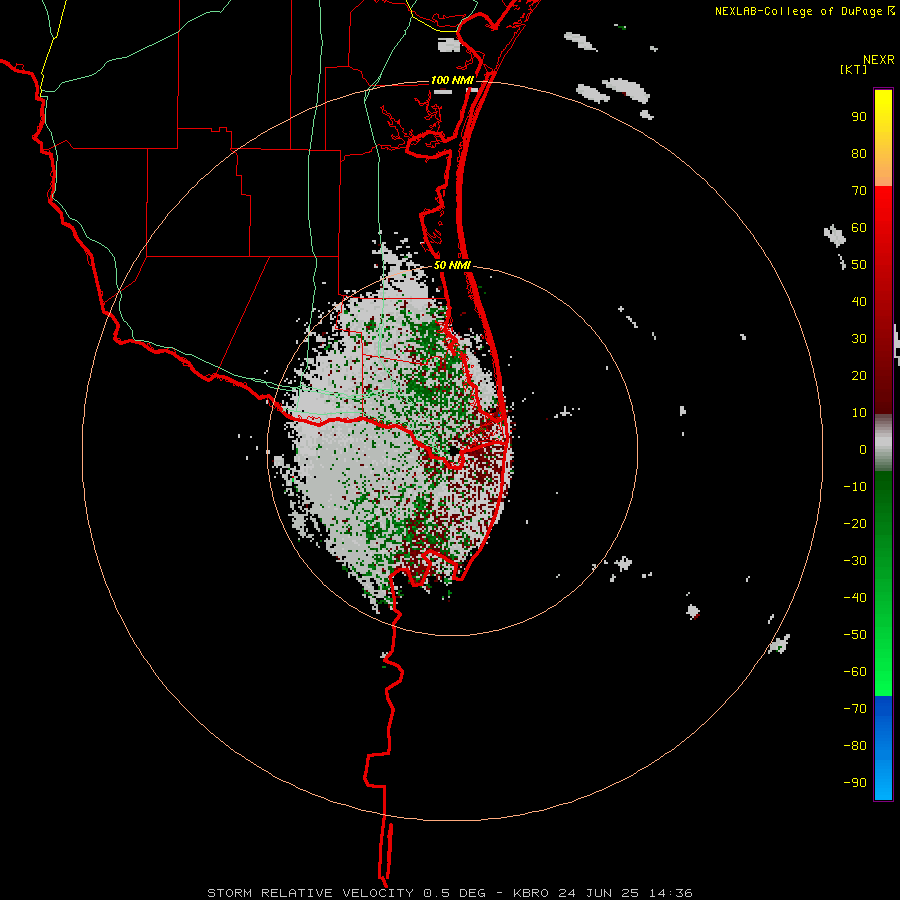900x900 pixels.
Task: Click the 50 NMI range ring label
Action: pyautogui.click(x=452, y=265)
